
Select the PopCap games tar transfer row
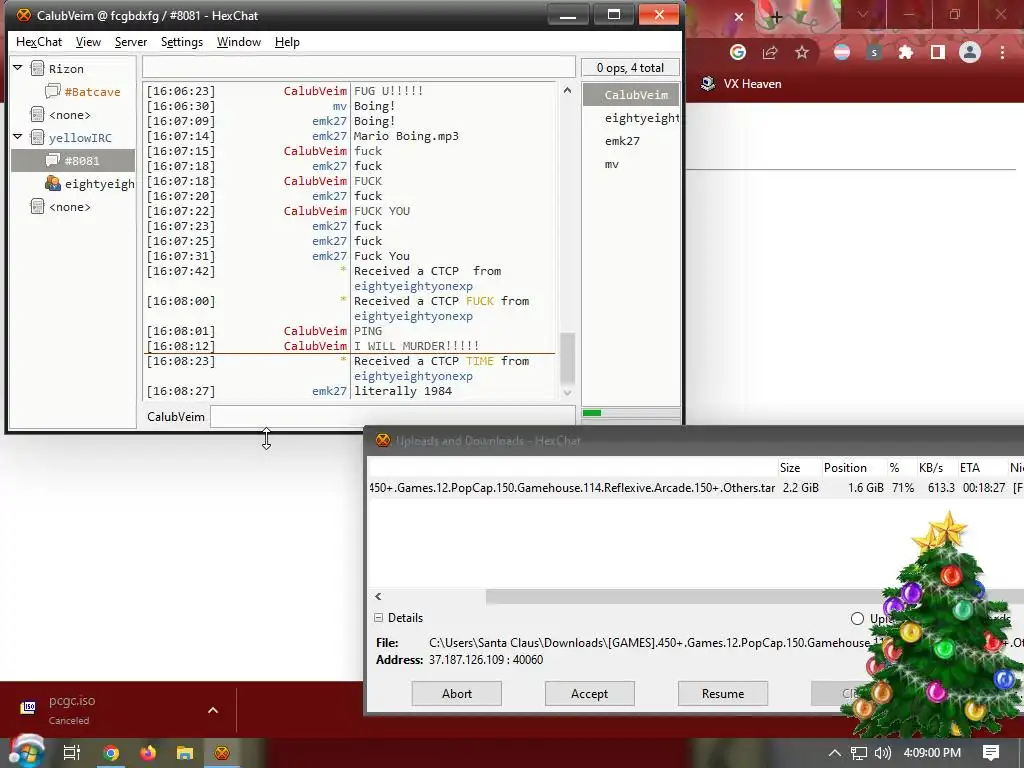click(x=696, y=488)
